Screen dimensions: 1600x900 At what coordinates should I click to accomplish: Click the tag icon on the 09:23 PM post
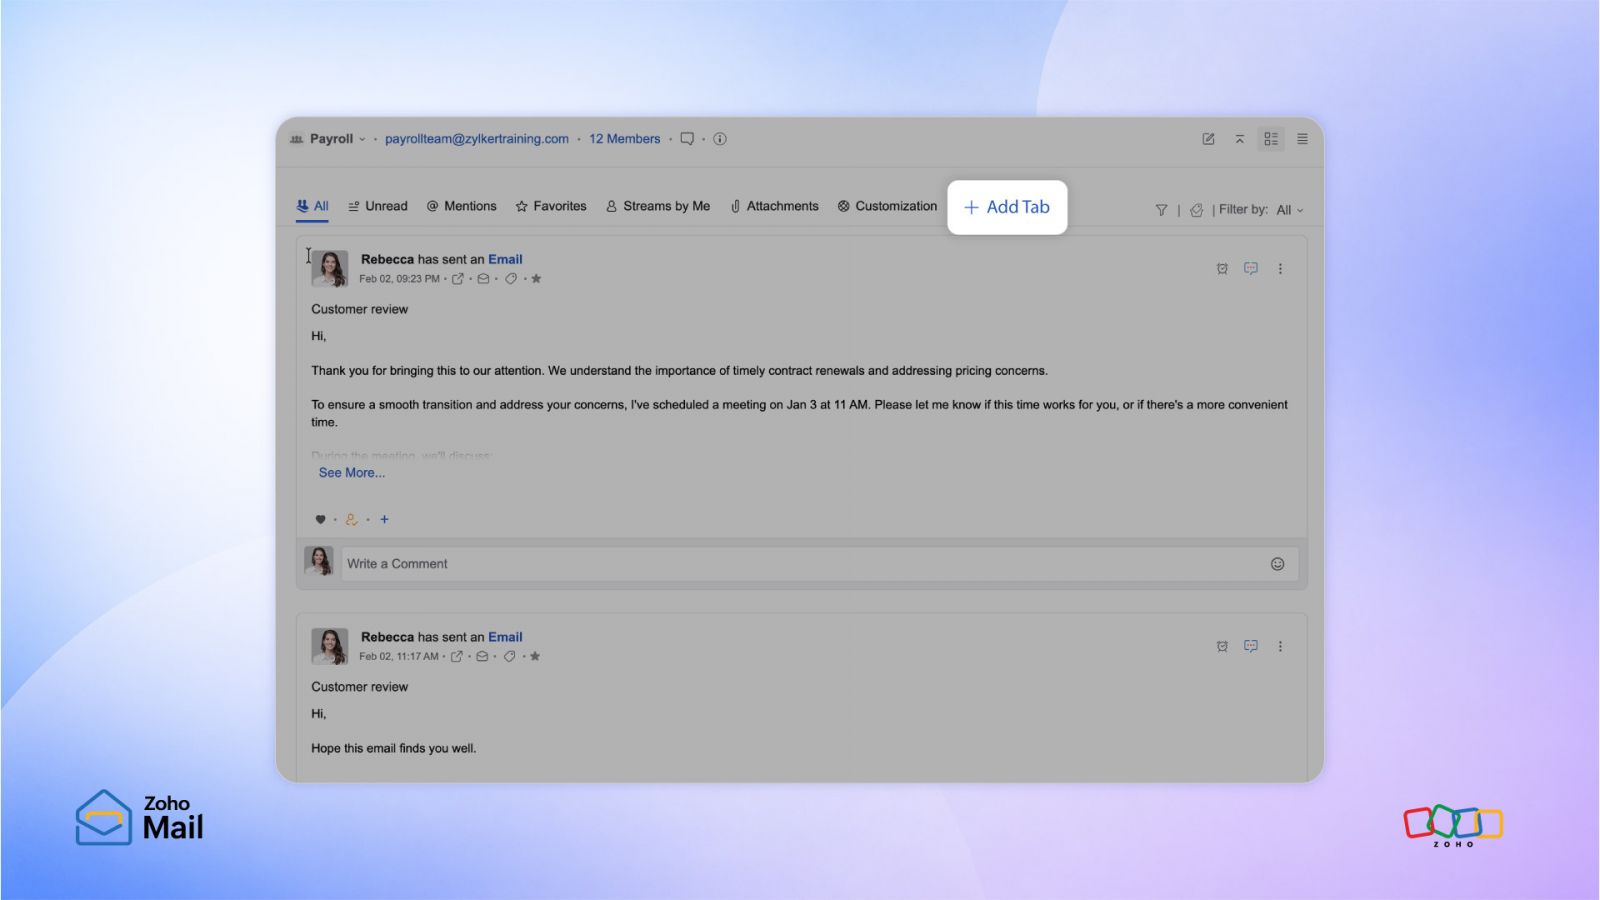511,279
